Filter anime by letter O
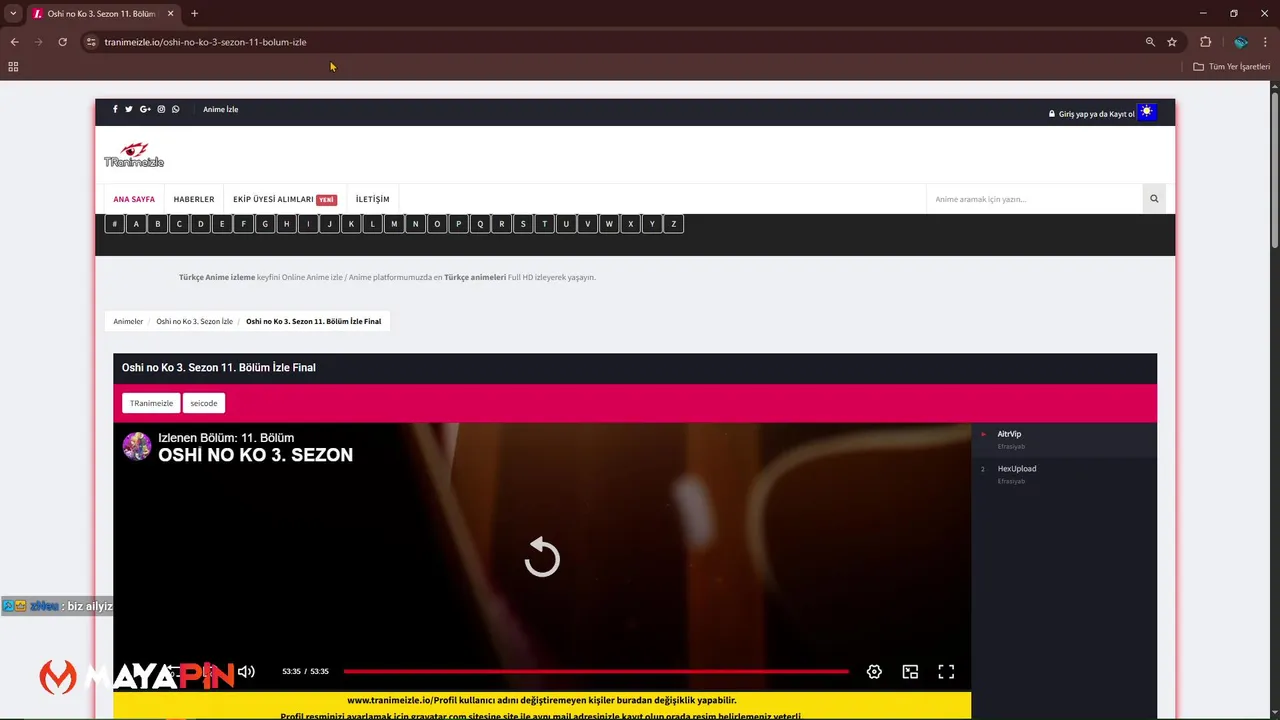Screen dimensions: 1280x720 (x=437, y=224)
